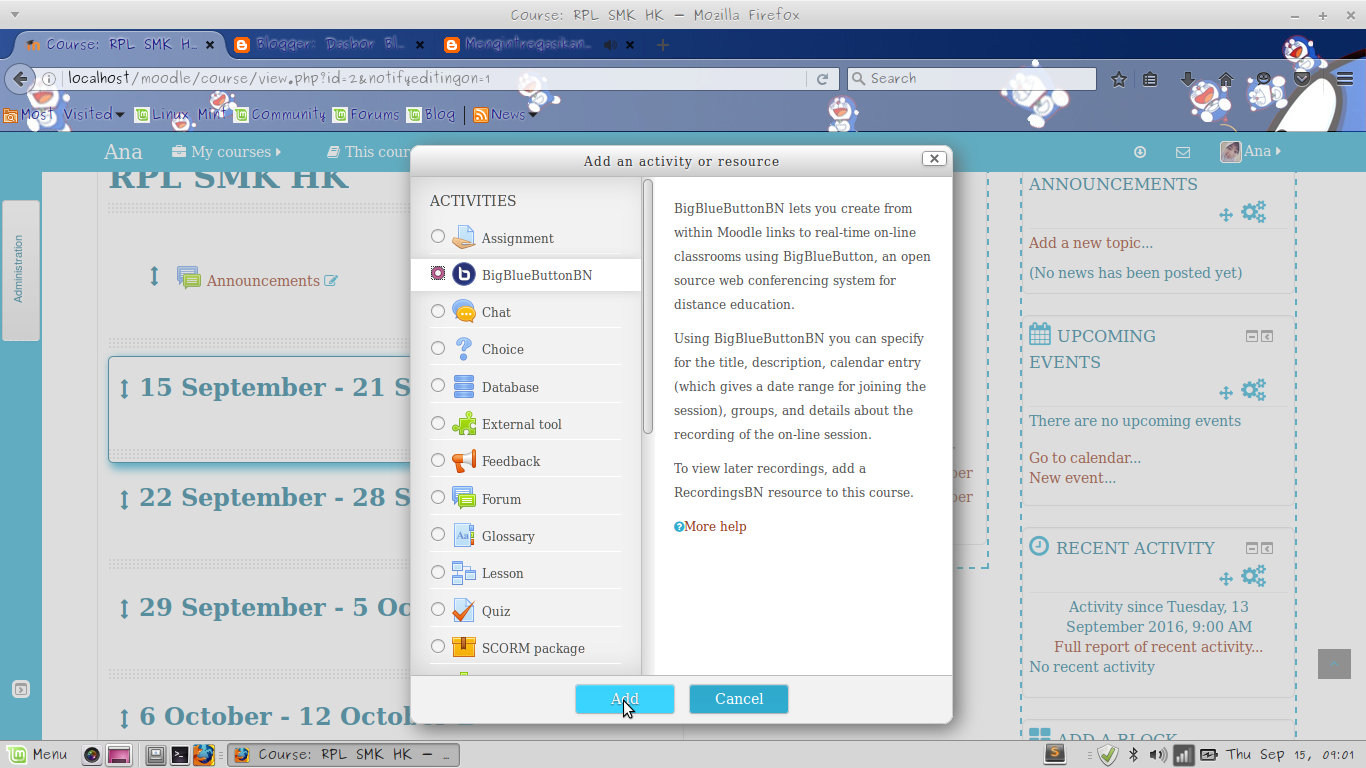Open Go to calendar link
The width and height of the screenshot is (1366, 768).
tap(1085, 458)
